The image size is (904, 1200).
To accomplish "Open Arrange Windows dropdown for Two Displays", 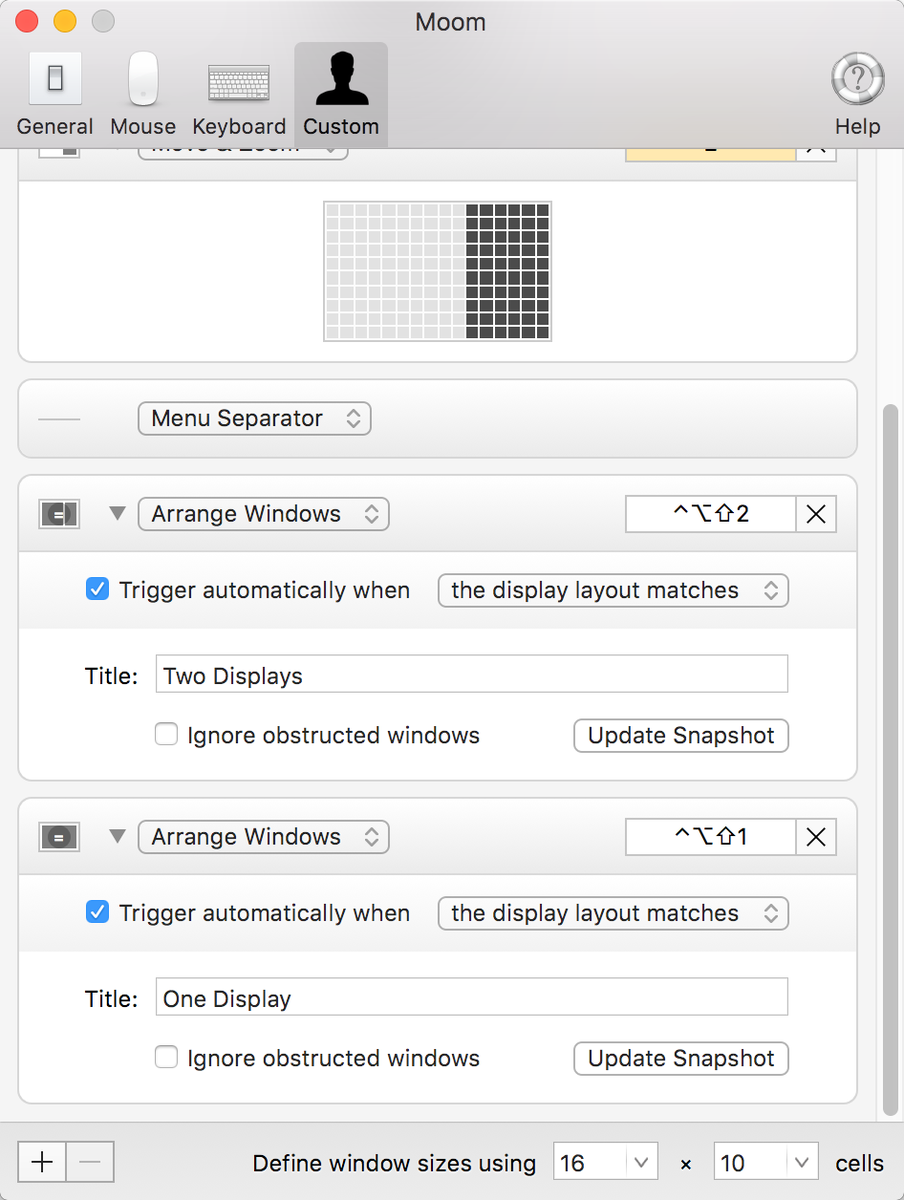I will pyautogui.click(x=263, y=514).
